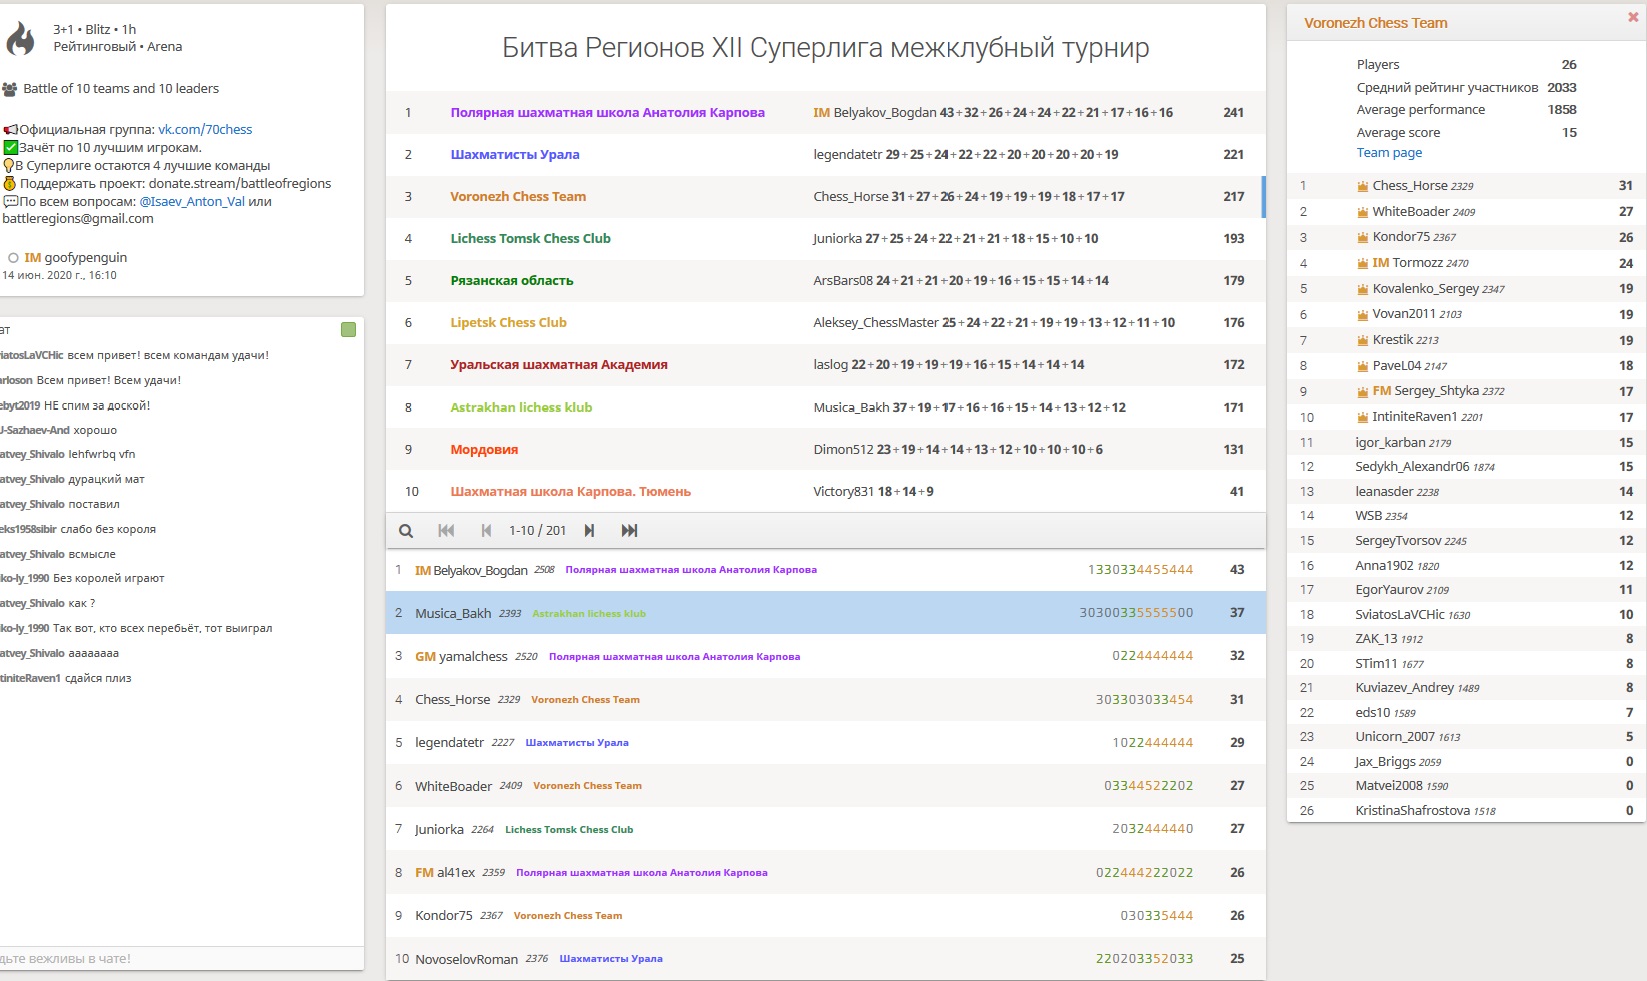This screenshot has width=1647, height=981.
Task: Open player row FM al41ex
Action: point(825,873)
